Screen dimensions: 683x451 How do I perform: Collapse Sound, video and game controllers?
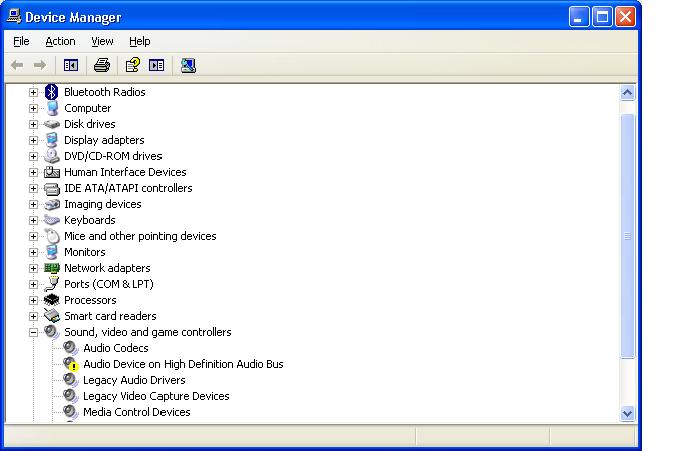pyautogui.click(x=33, y=332)
